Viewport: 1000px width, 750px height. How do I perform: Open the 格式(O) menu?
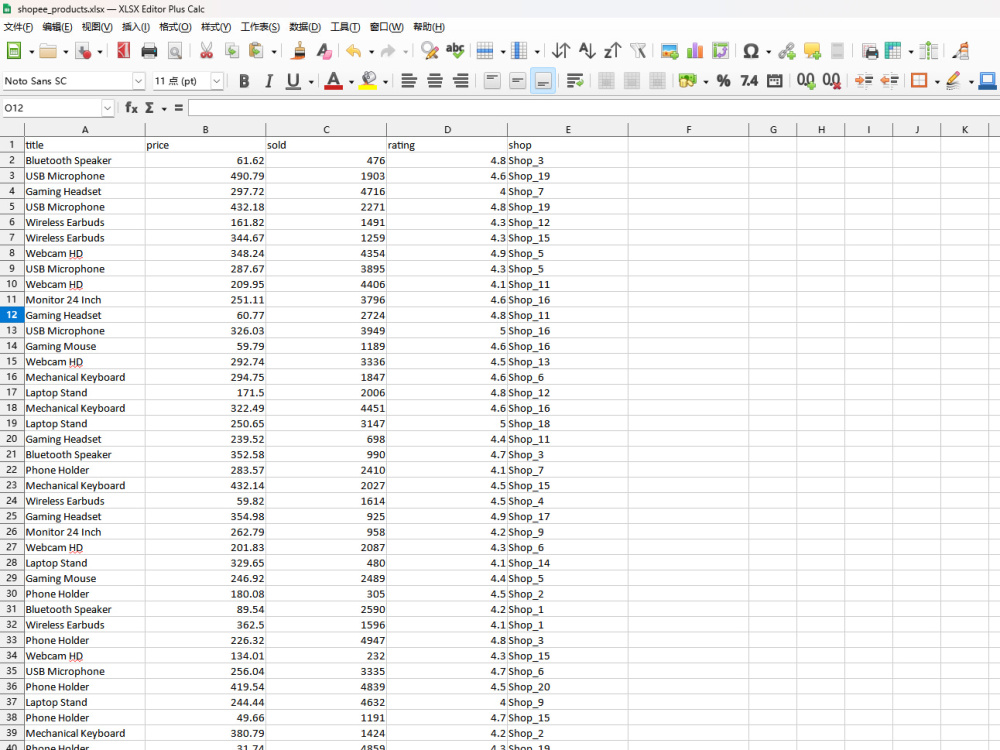[175, 27]
